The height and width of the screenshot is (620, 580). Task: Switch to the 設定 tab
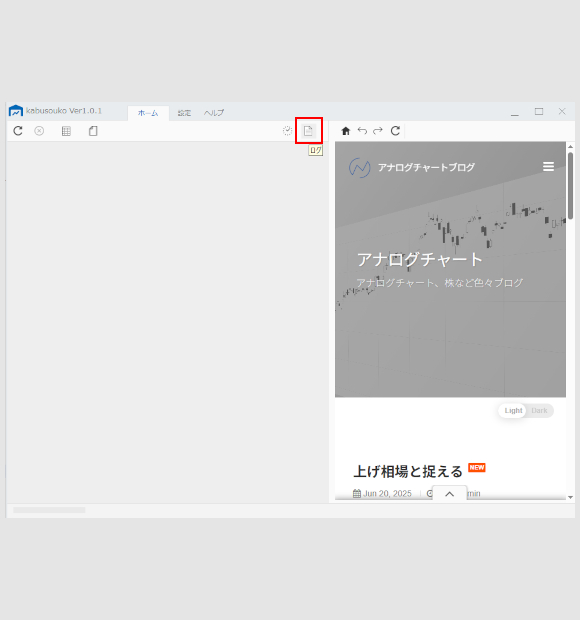coord(184,113)
